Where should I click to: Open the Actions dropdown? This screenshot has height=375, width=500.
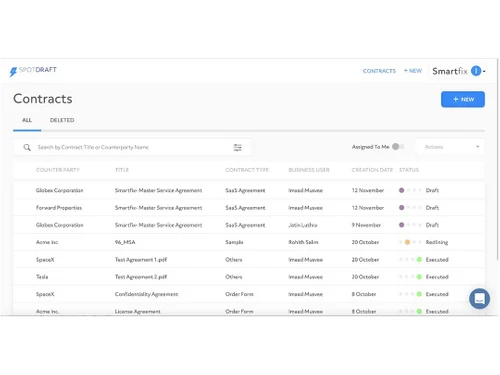(x=451, y=147)
